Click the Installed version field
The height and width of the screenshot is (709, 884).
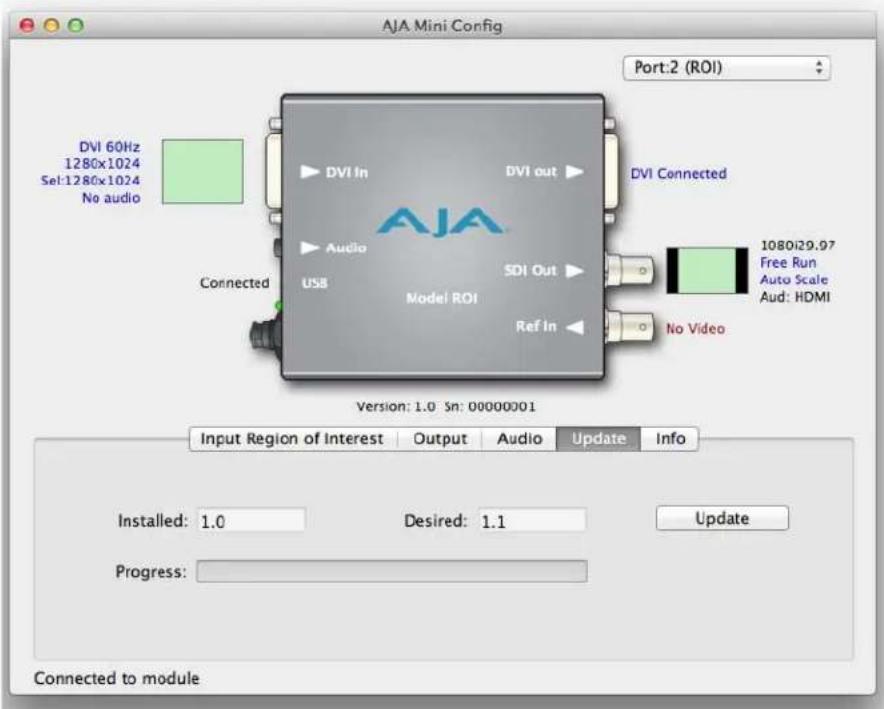coord(251,520)
